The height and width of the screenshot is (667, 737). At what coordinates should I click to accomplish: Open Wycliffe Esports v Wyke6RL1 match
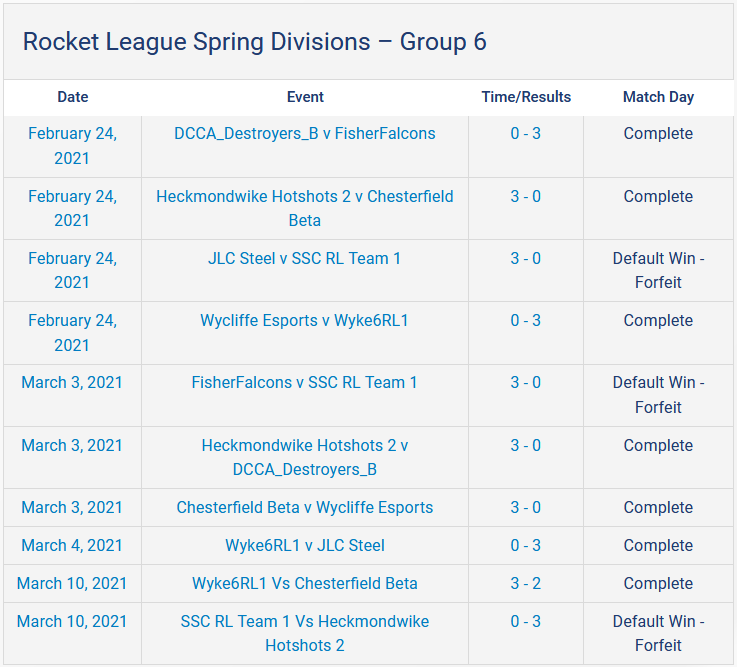point(304,321)
